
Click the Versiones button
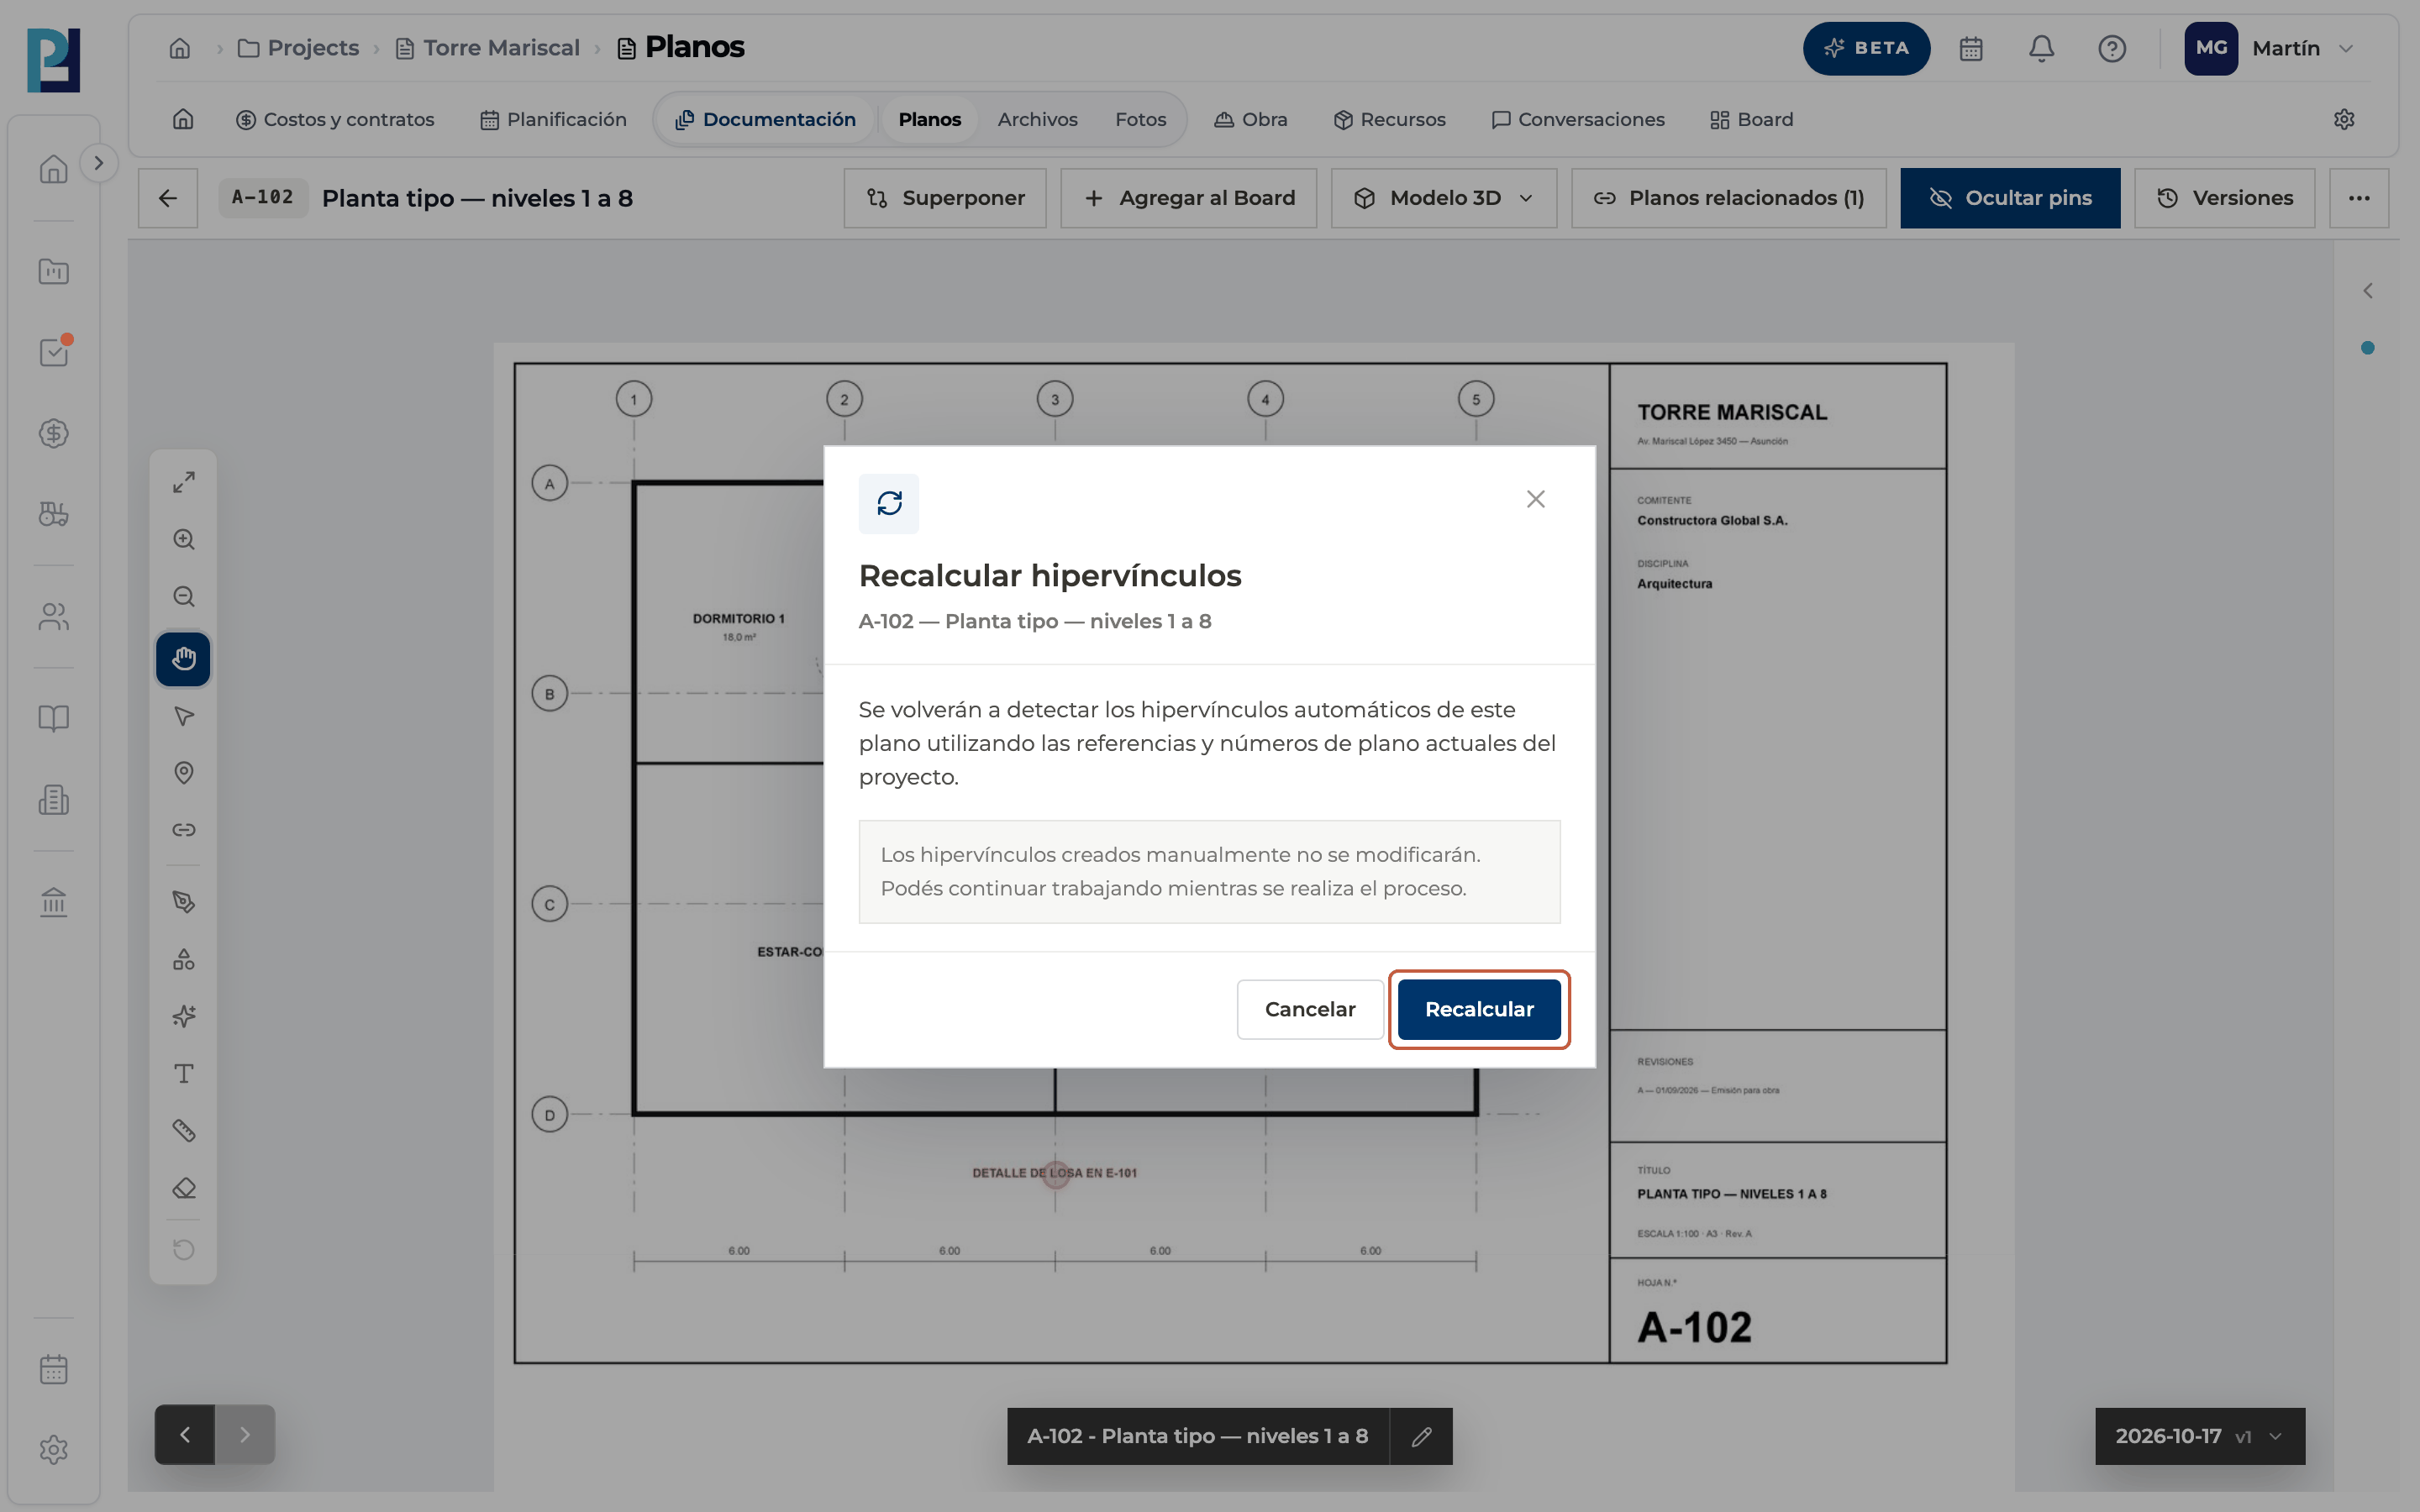(x=2225, y=198)
